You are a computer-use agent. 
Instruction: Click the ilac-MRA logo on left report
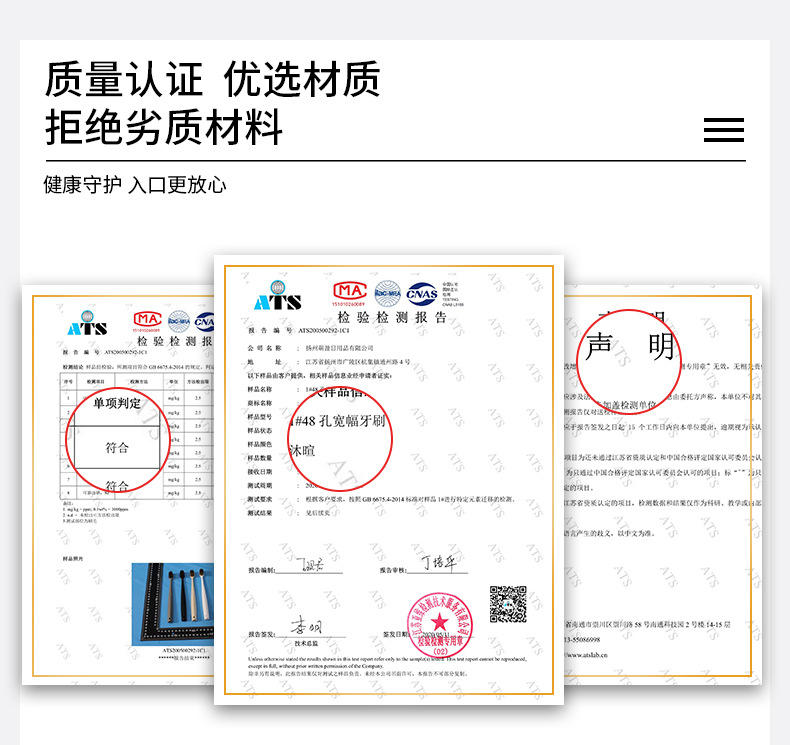point(179,321)
